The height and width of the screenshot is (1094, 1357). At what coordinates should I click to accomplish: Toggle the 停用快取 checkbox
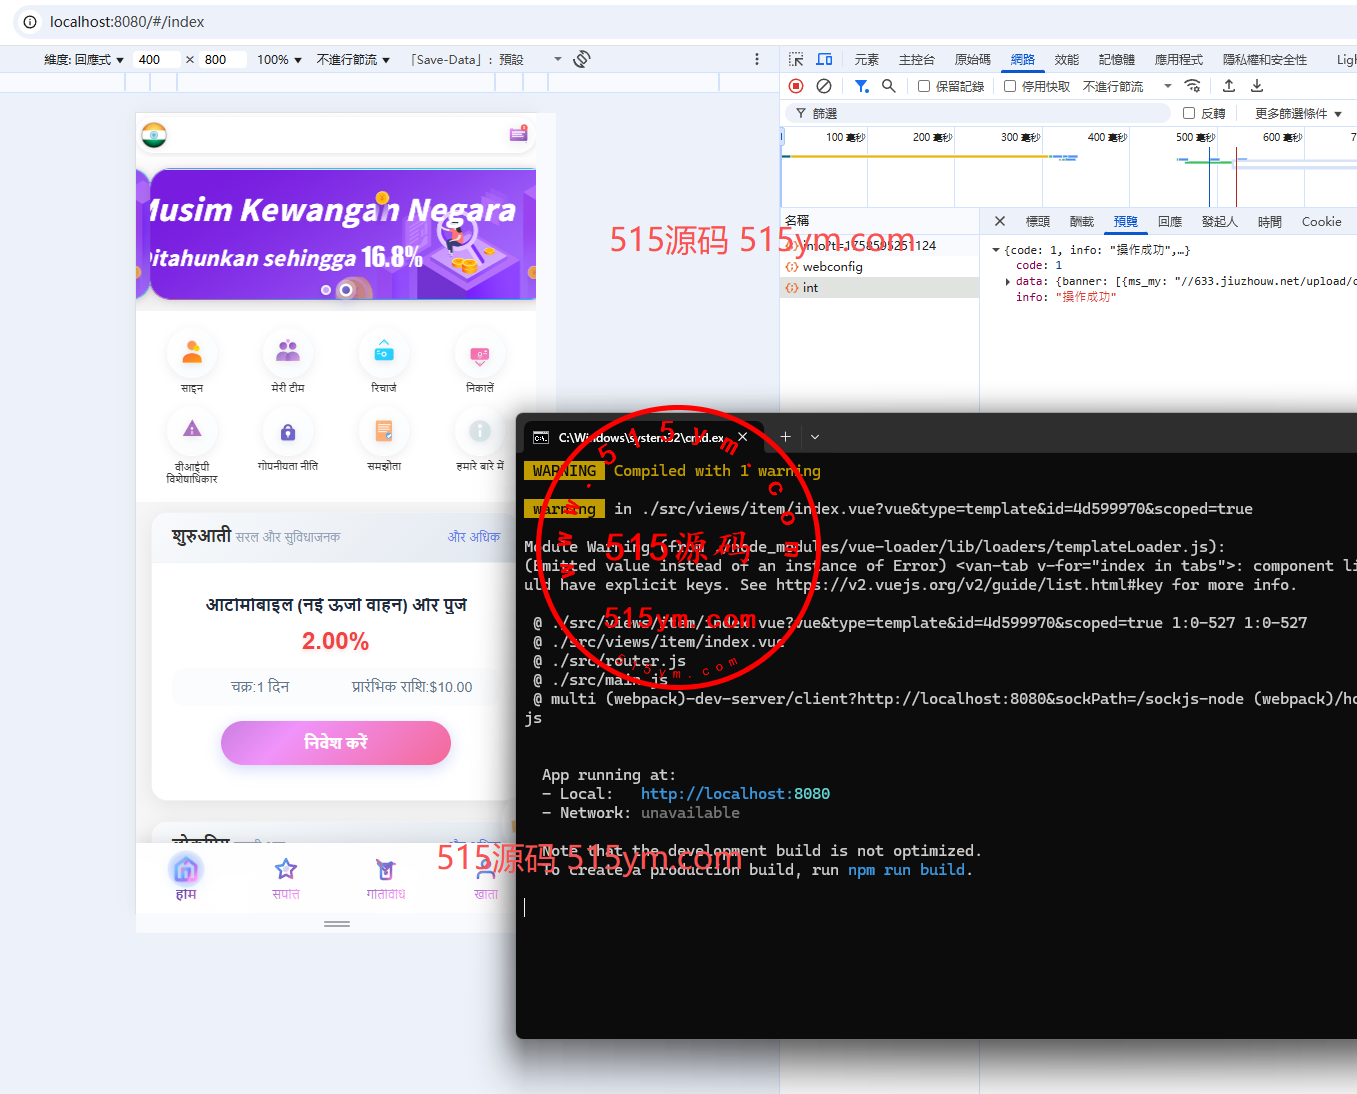(1010, 86)
